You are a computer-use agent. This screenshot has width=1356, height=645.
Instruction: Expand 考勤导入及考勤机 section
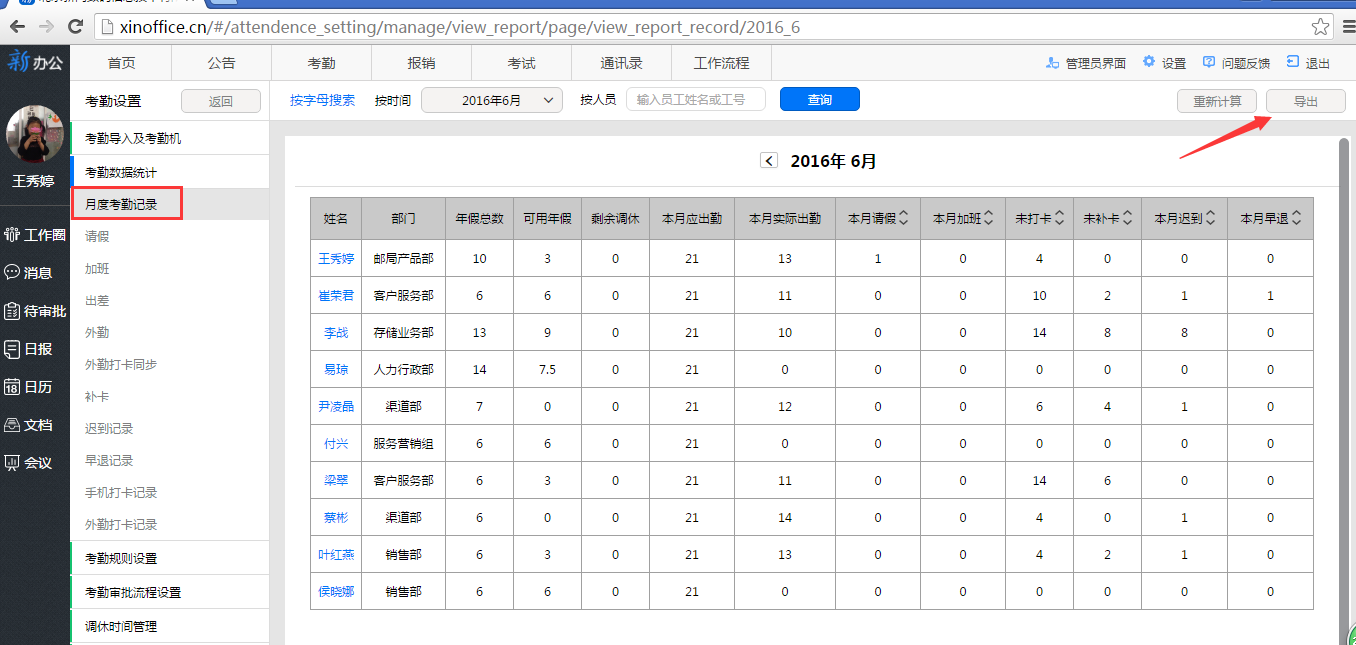click(170, 138)
